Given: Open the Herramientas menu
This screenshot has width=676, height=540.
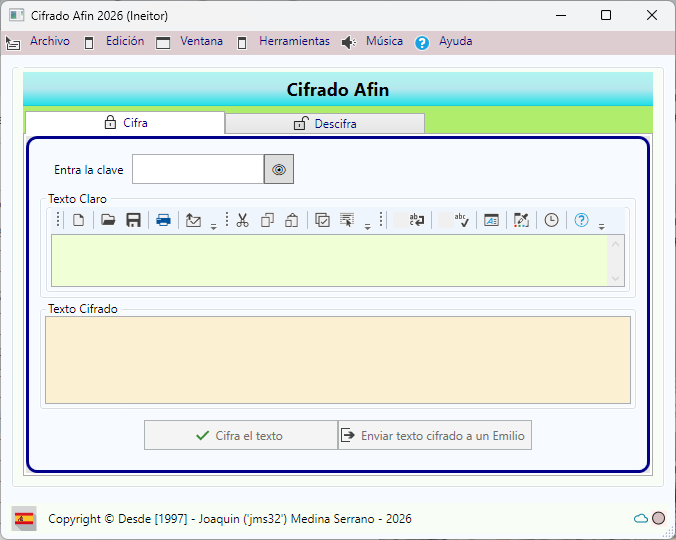Looking at the screenshot, I should pyautogui.click(x=293, y=42).
